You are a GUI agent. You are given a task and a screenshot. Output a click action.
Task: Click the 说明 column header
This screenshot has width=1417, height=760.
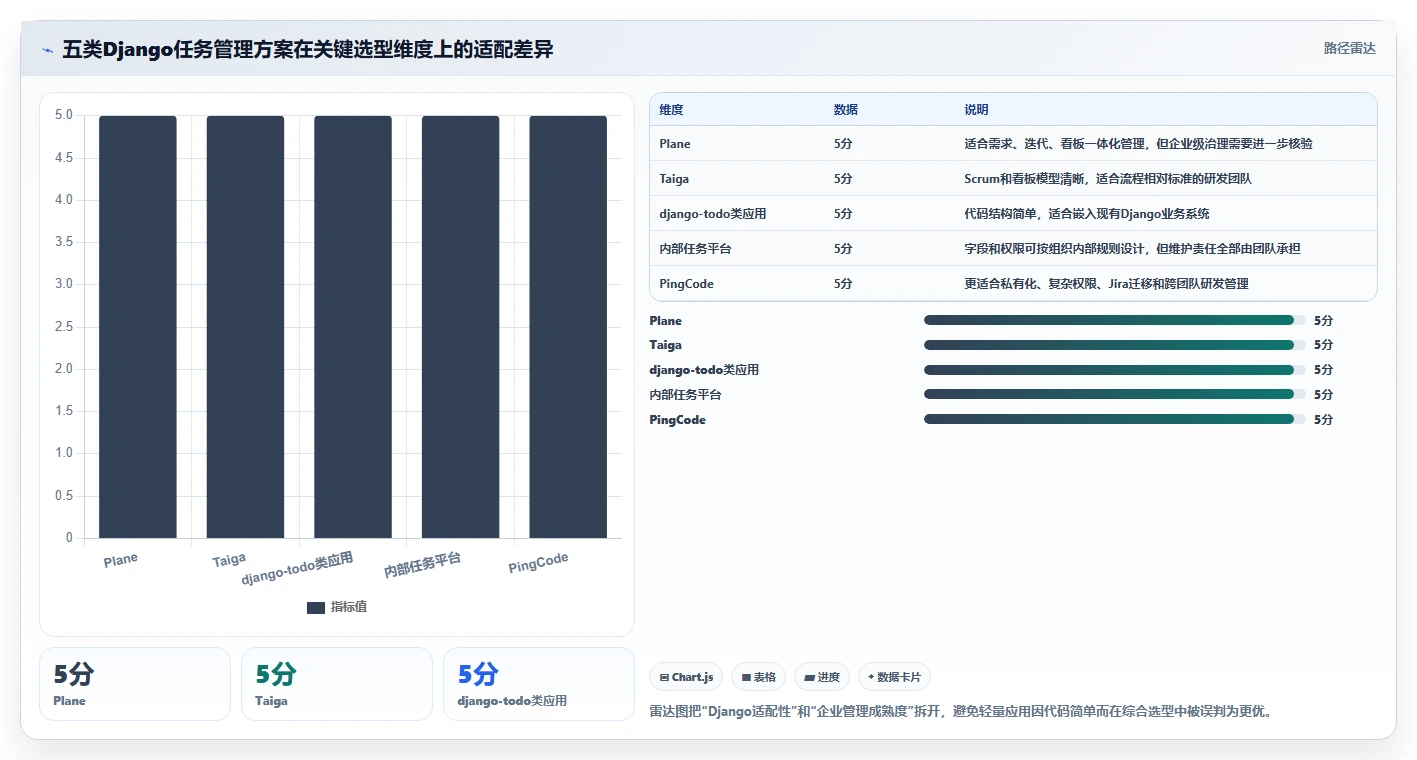point(976,110)
